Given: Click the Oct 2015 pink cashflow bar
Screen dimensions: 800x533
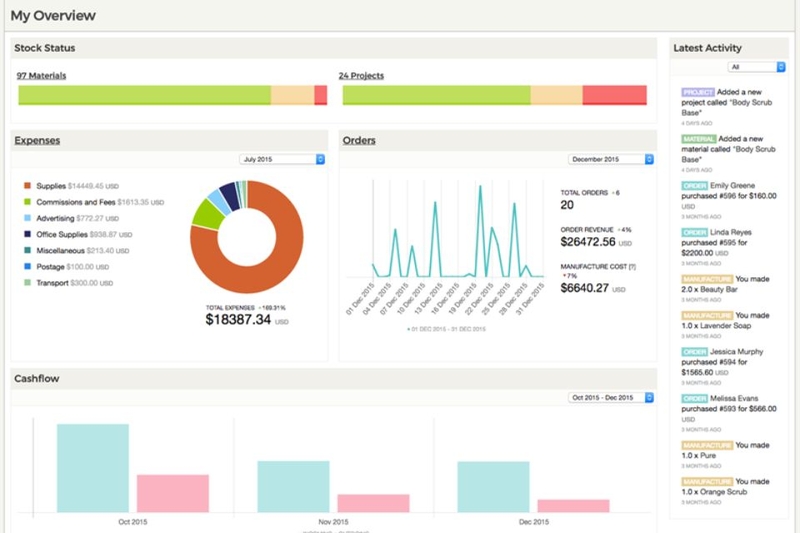Looking at the screenshot, I should click(x=173, y=494).
